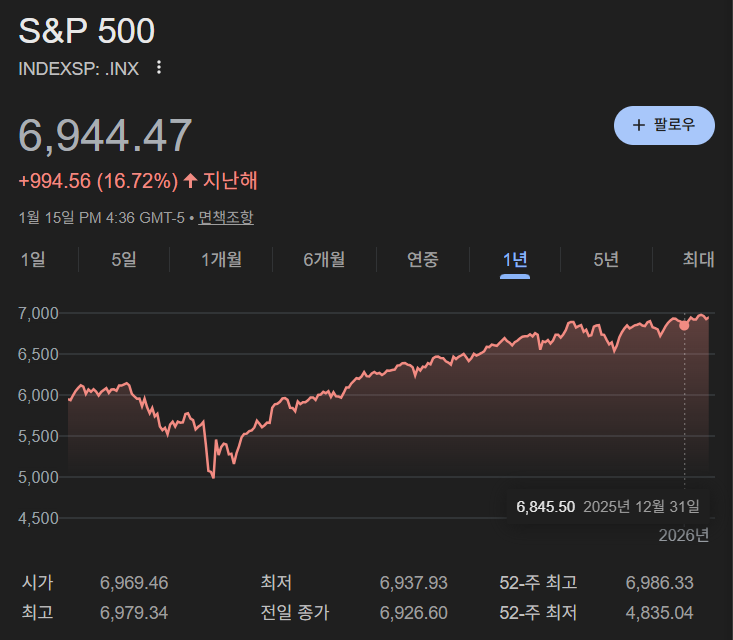Screen dimensions: 733x640
Task: Open the 면책조항 disclaimer link
Action: [x=226, y=217]
